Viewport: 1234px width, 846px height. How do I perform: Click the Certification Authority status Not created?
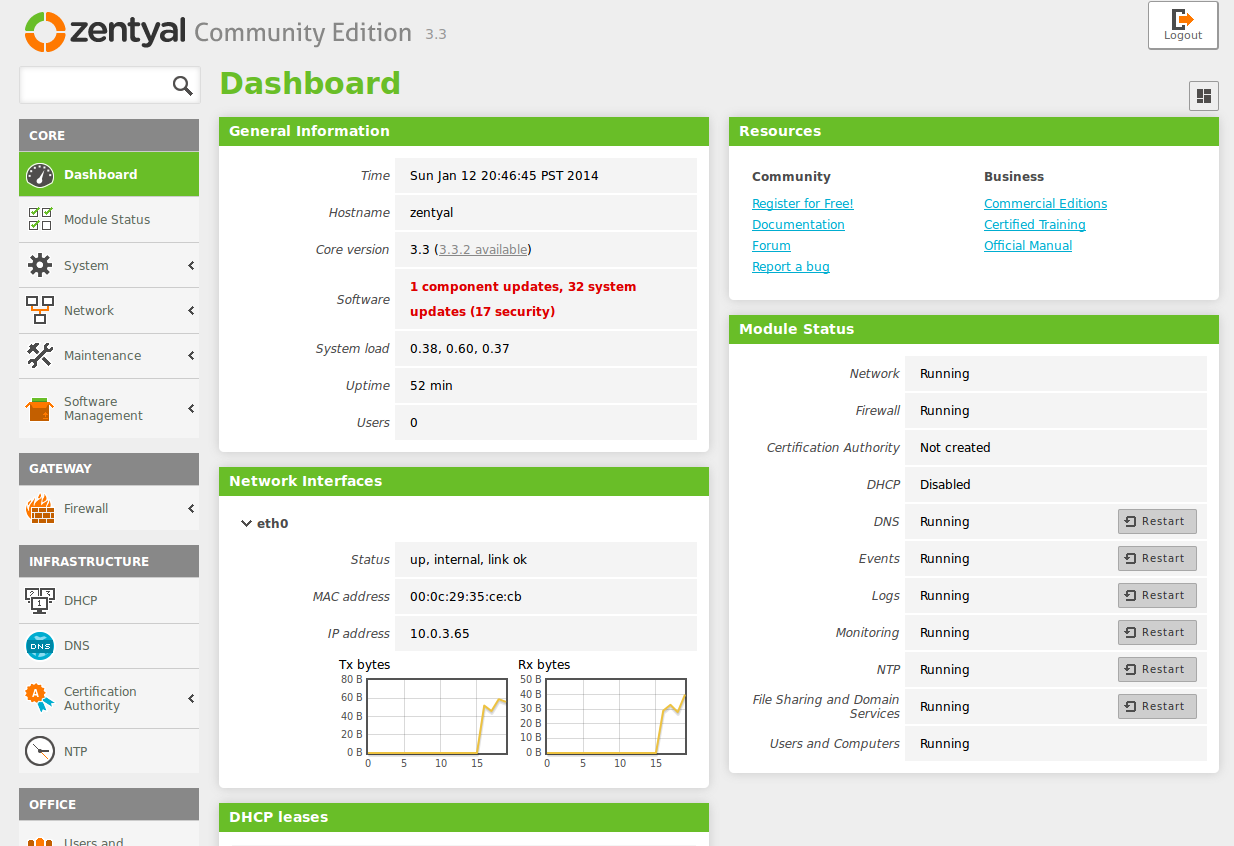click(955, 448)
